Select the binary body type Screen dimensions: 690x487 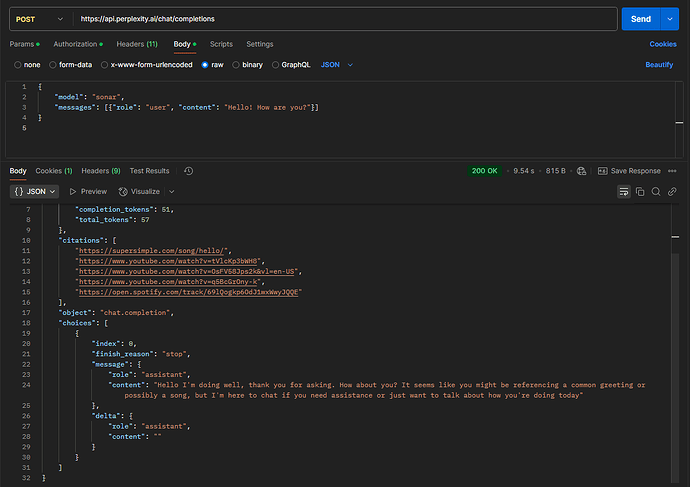click(247, 65)
